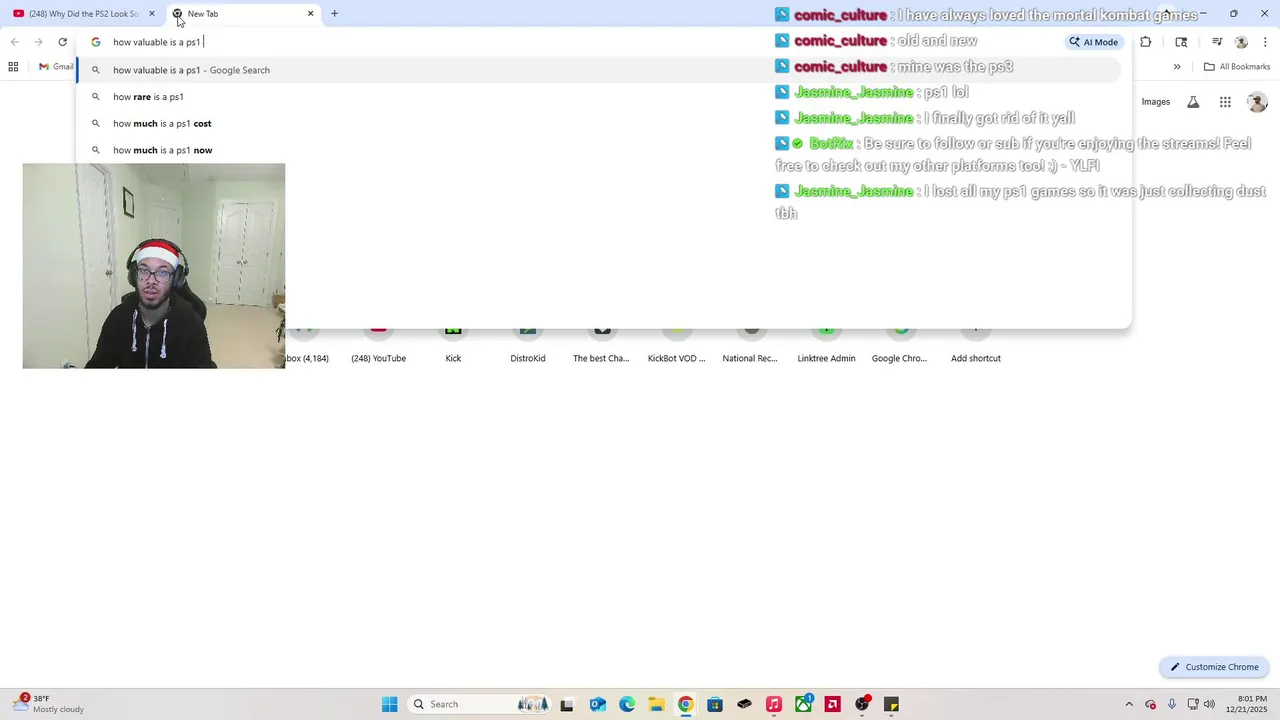Open the weather widget showing 38°F
The width and height of the screenshot is (1280, 720).
50,704
